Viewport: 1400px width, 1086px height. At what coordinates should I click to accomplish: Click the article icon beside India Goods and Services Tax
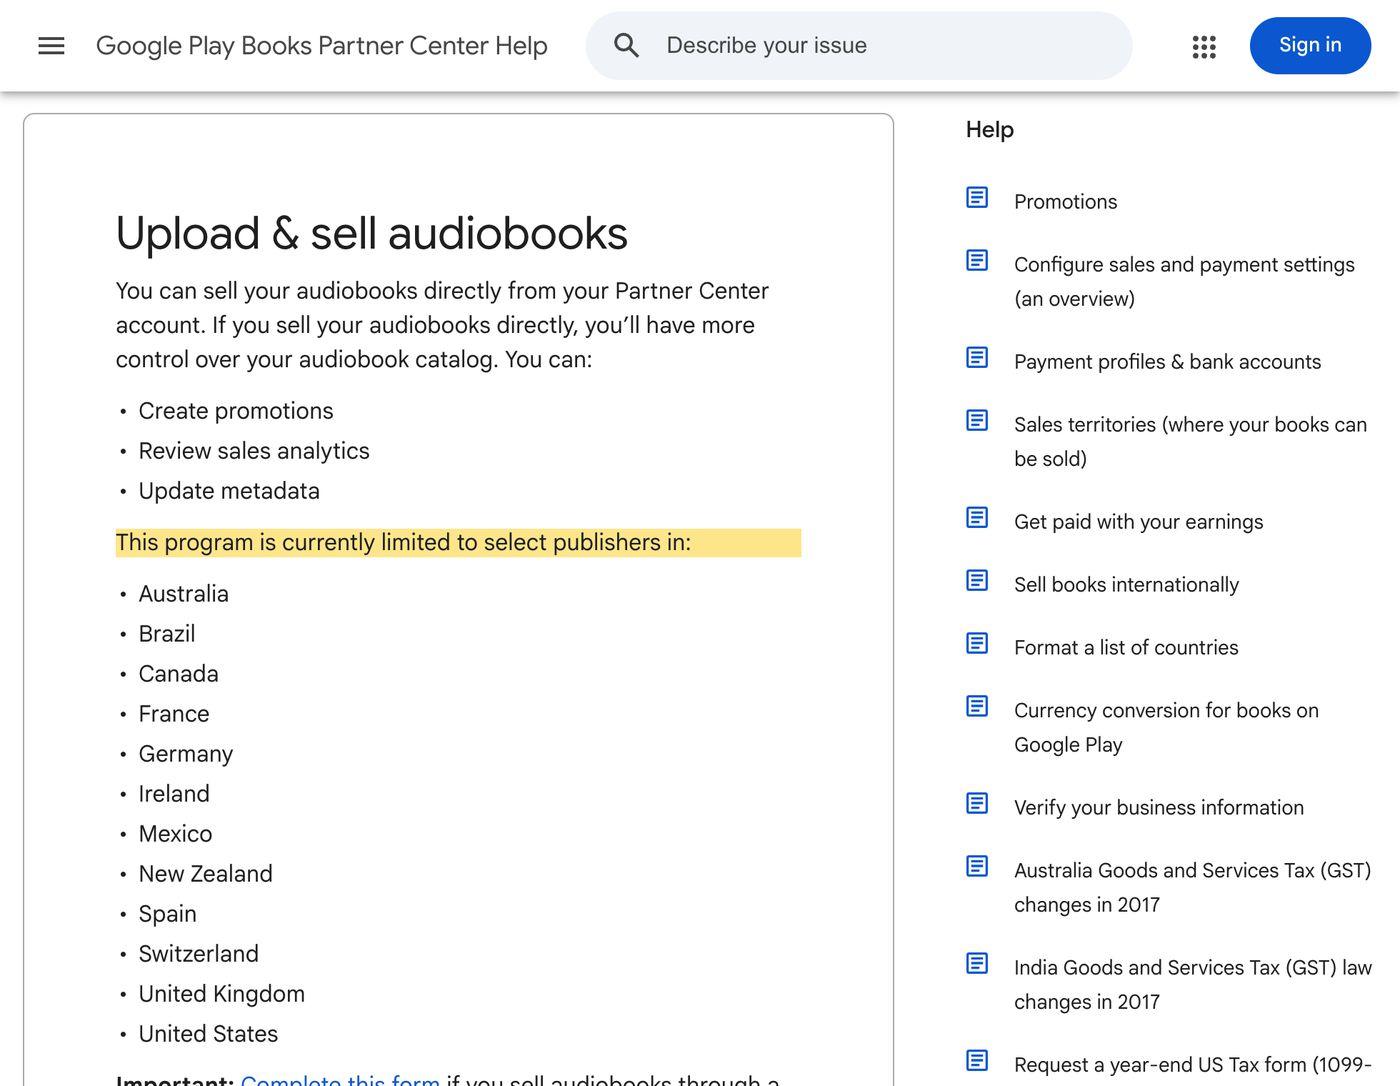click(977, 964)
